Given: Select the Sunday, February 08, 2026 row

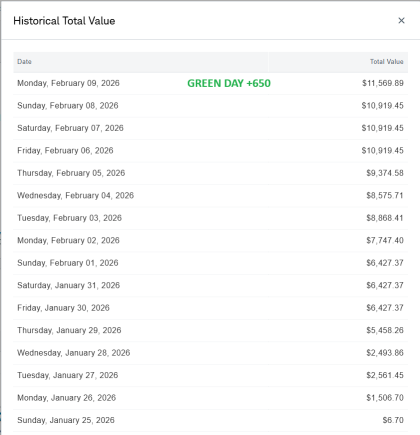Looking at the screenshot, I should tap(211, 106).
